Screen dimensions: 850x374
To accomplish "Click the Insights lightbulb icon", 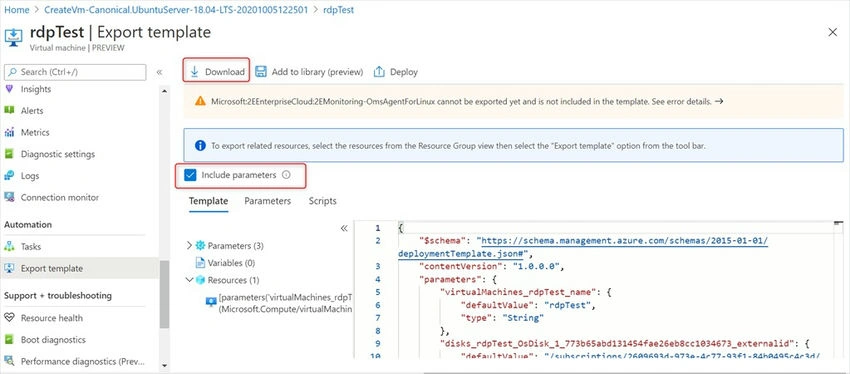I will [x=9, y=89].
